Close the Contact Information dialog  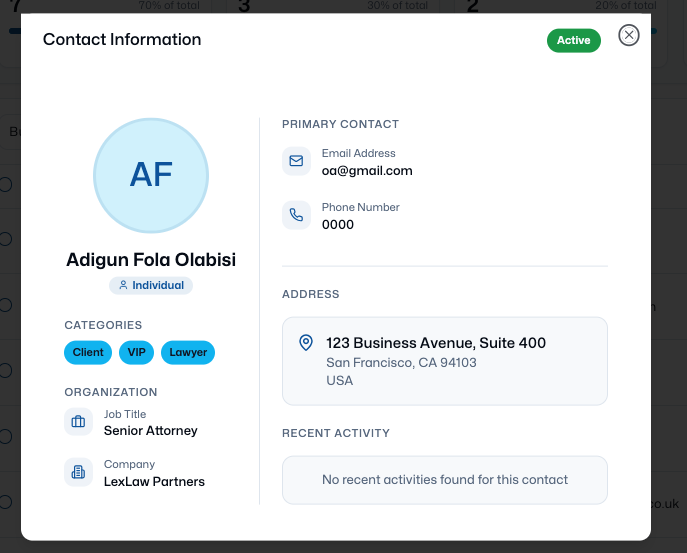point(628,36)
